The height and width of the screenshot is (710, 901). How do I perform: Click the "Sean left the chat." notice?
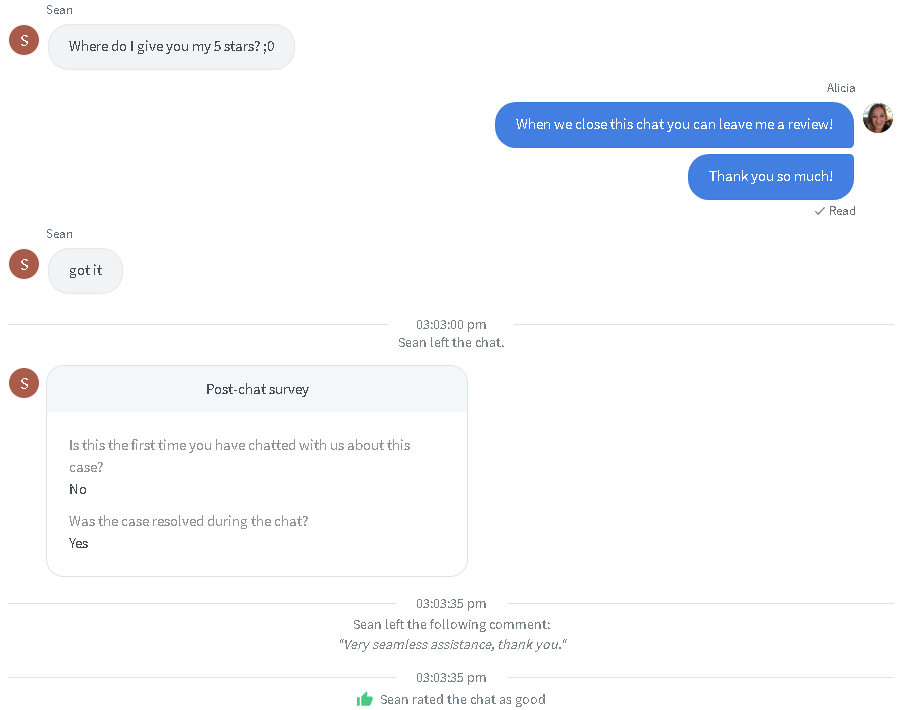tap(451, 342)
